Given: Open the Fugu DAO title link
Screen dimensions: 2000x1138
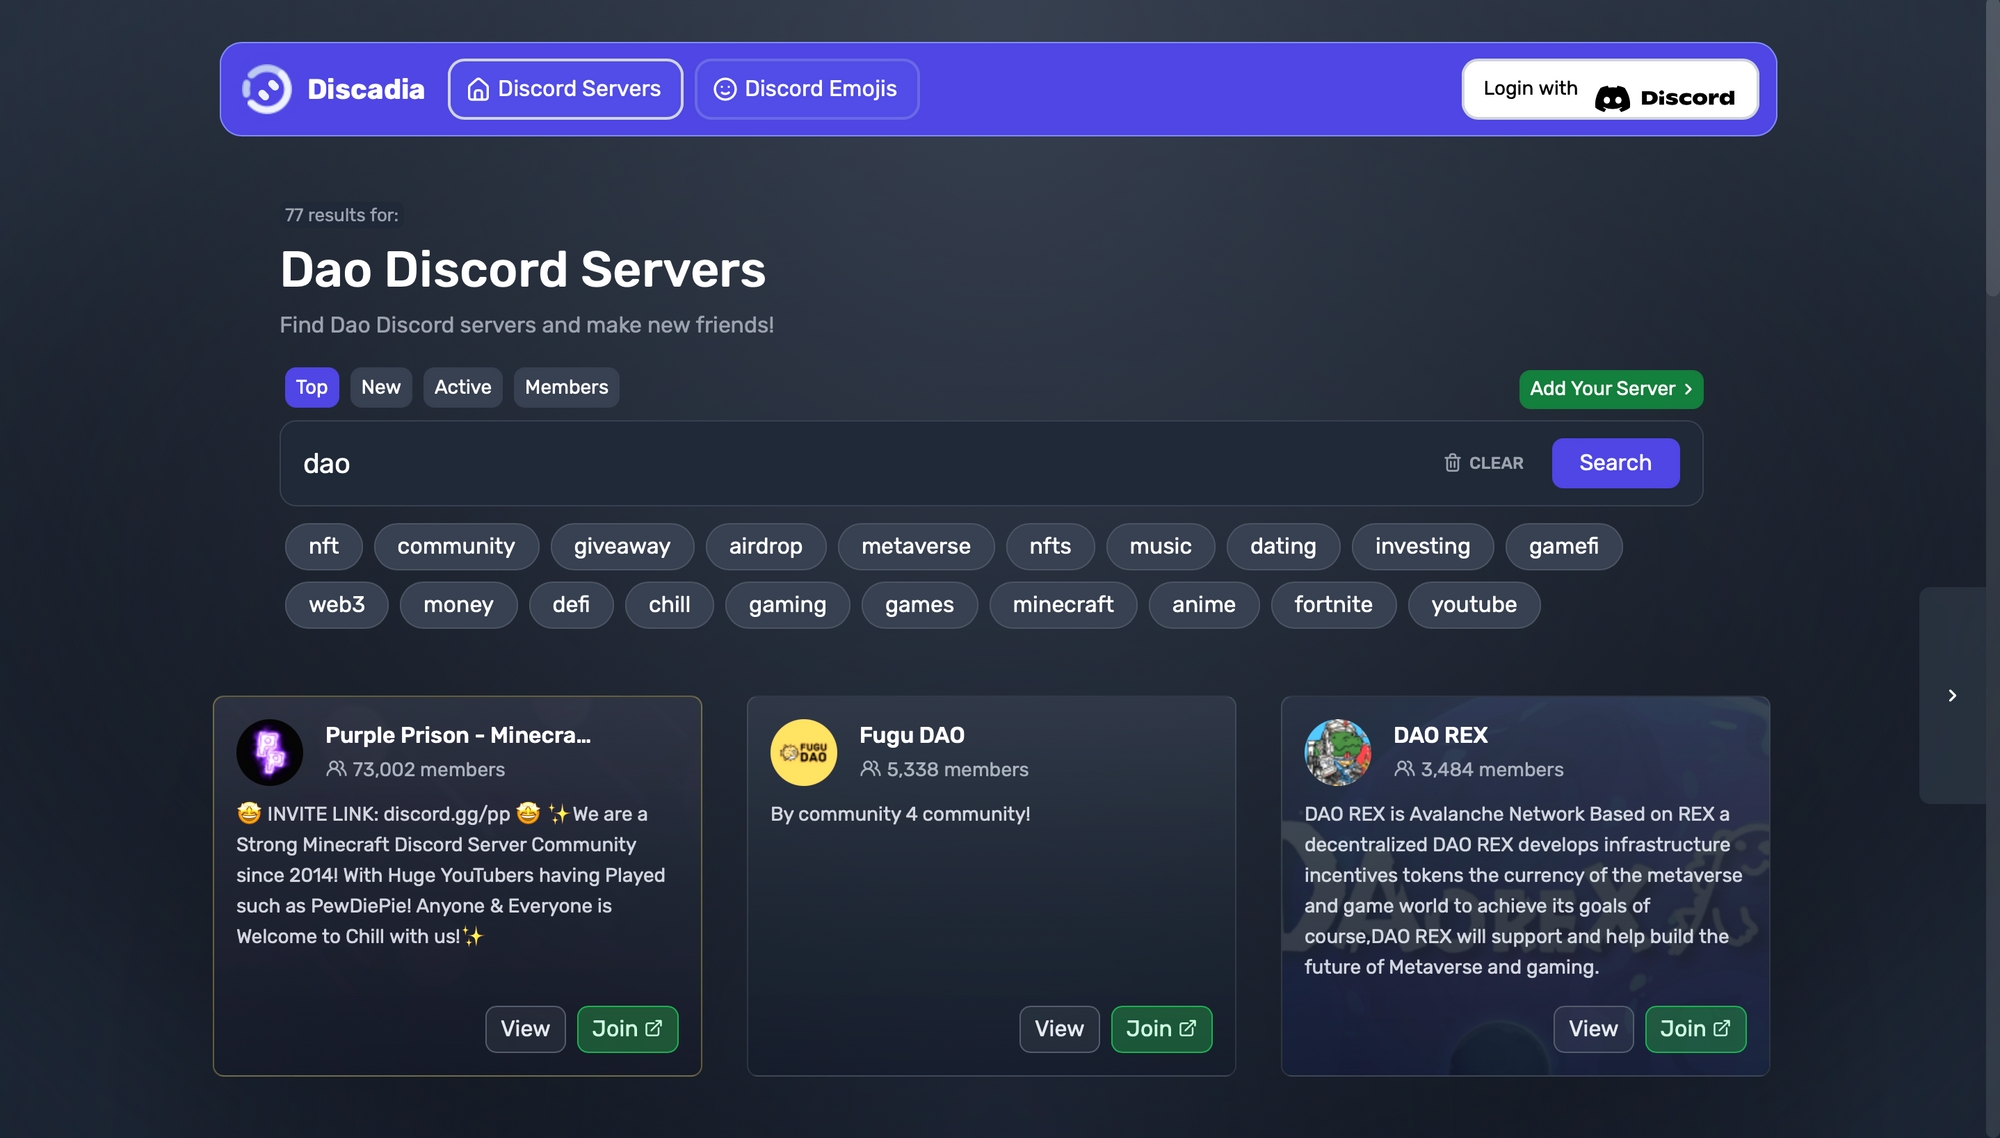Looking at the screenshot, I should pyautogui.click(x=912, y=735).
